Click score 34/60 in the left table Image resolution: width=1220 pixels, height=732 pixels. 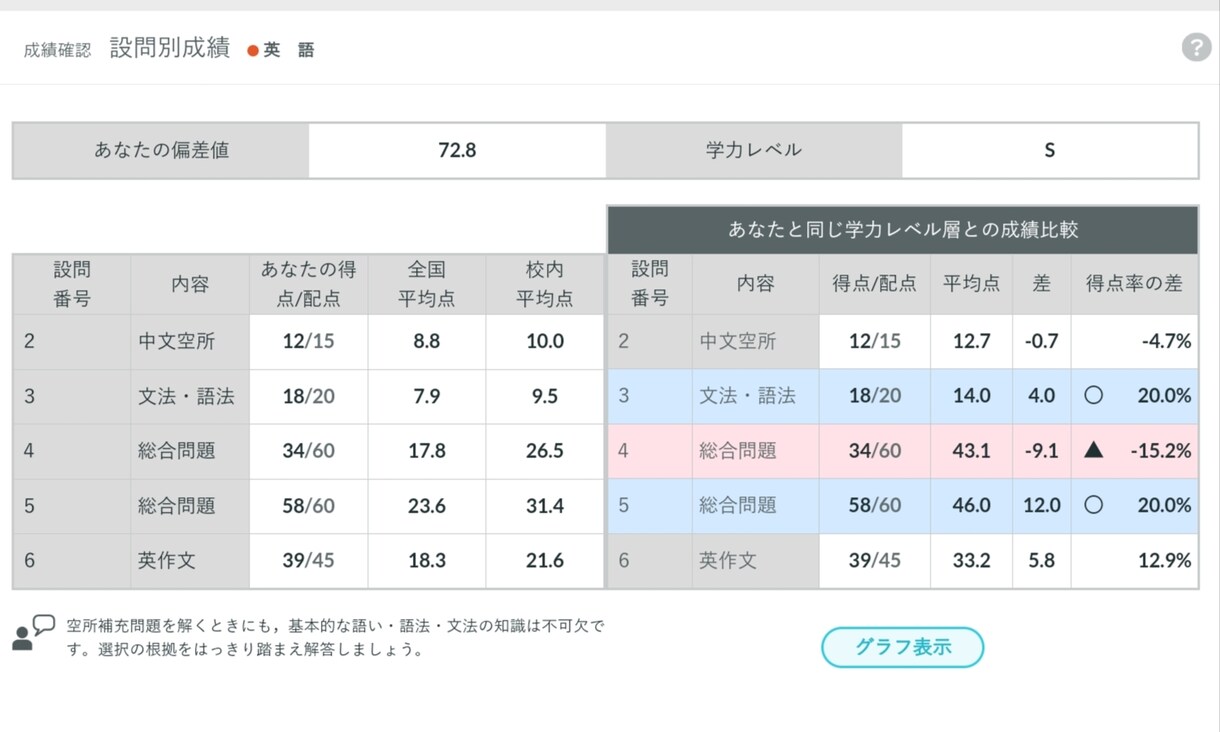(308, 451)
